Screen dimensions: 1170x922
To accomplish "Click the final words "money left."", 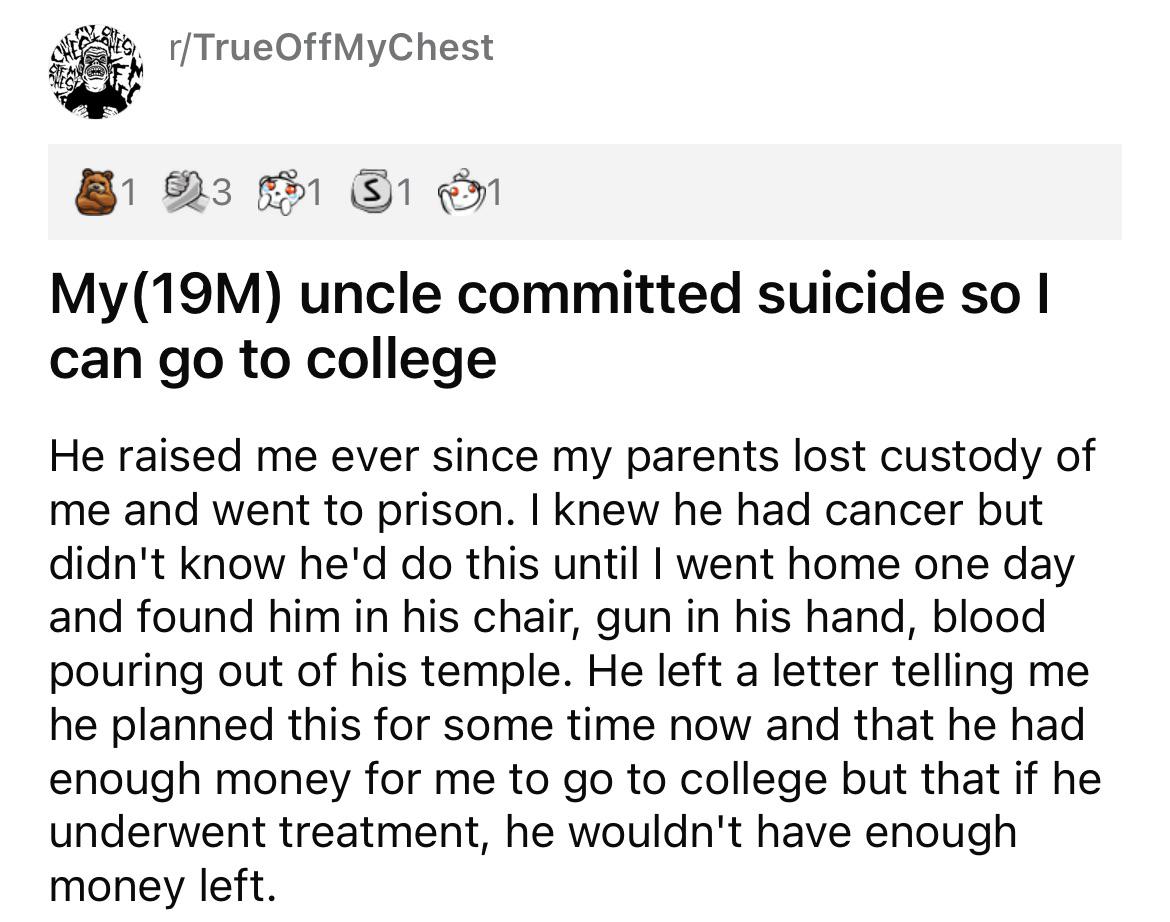I will tap(161, 886).
